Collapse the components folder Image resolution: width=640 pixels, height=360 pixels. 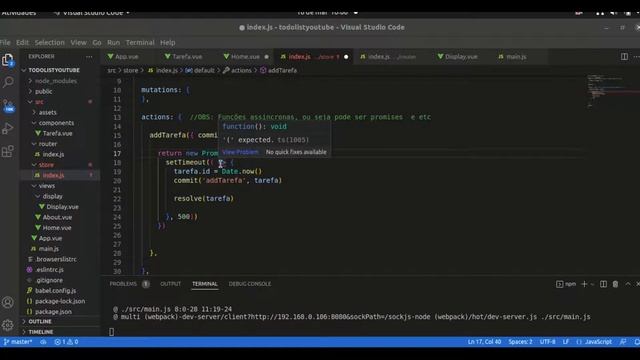(56, 123)
